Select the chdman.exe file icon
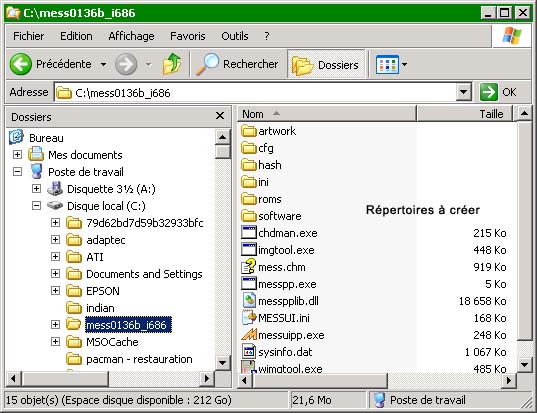The width and height of the screenshot is (537, 413). point(249,233)
